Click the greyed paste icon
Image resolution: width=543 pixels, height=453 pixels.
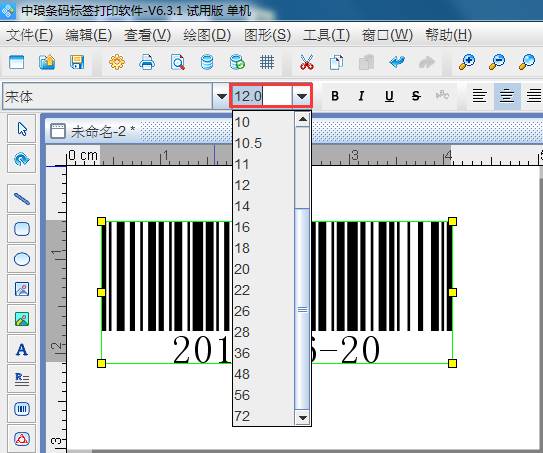click(x=366, y=63)
